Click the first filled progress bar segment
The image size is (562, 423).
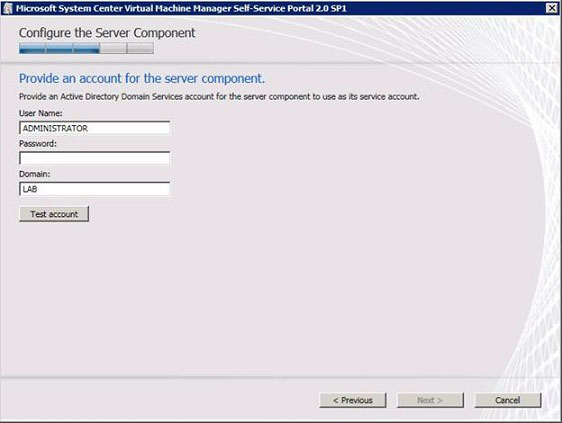pos(33,48)
